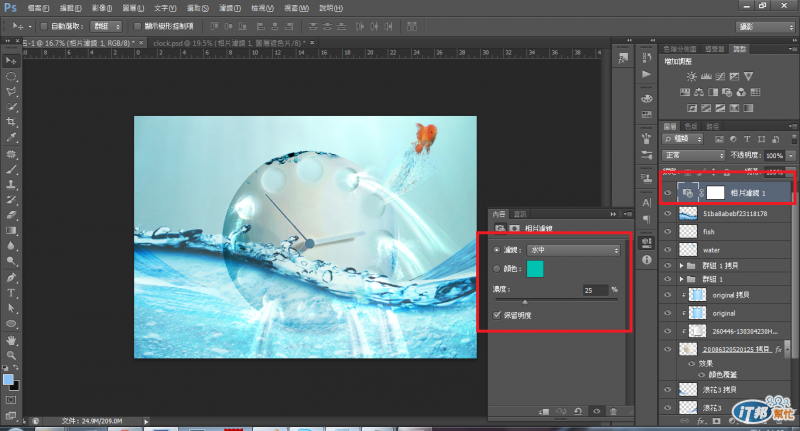800x431 pixels.
Task: Switch to the 資訊 tab in Properties
Action: [520, 214]
